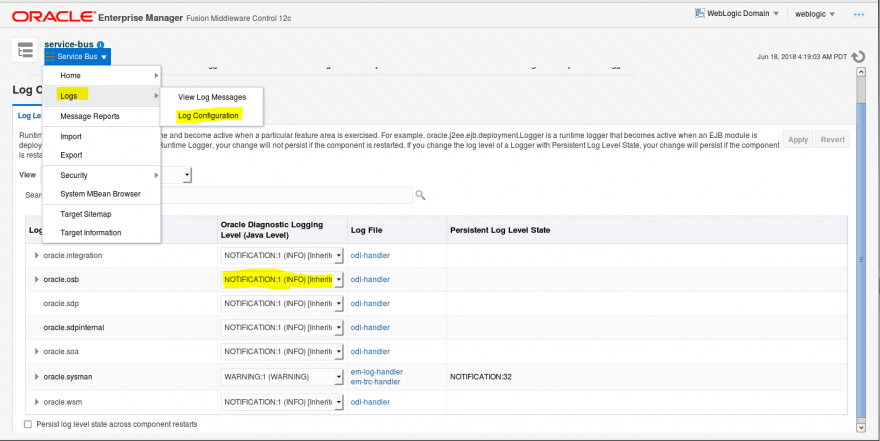Open odl-handler link for oracle.integration
Viewport: 880px width, 441px height.
pyautogui.click(x=370, y=255)
